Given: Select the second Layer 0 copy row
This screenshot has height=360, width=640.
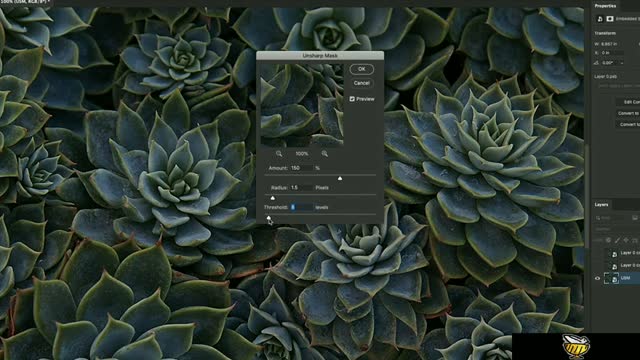Looking at the screenshot, I should (x=616, y=266).
